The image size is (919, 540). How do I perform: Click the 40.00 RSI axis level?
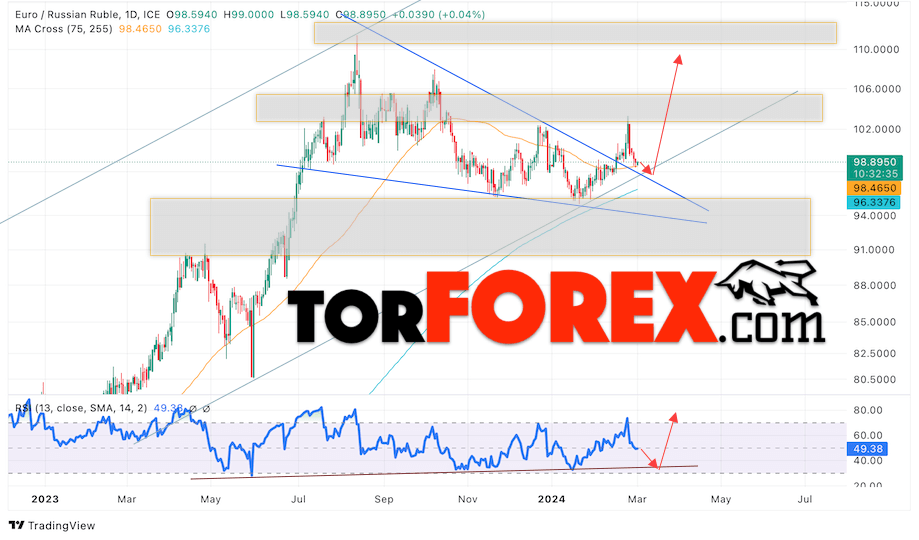868,461
